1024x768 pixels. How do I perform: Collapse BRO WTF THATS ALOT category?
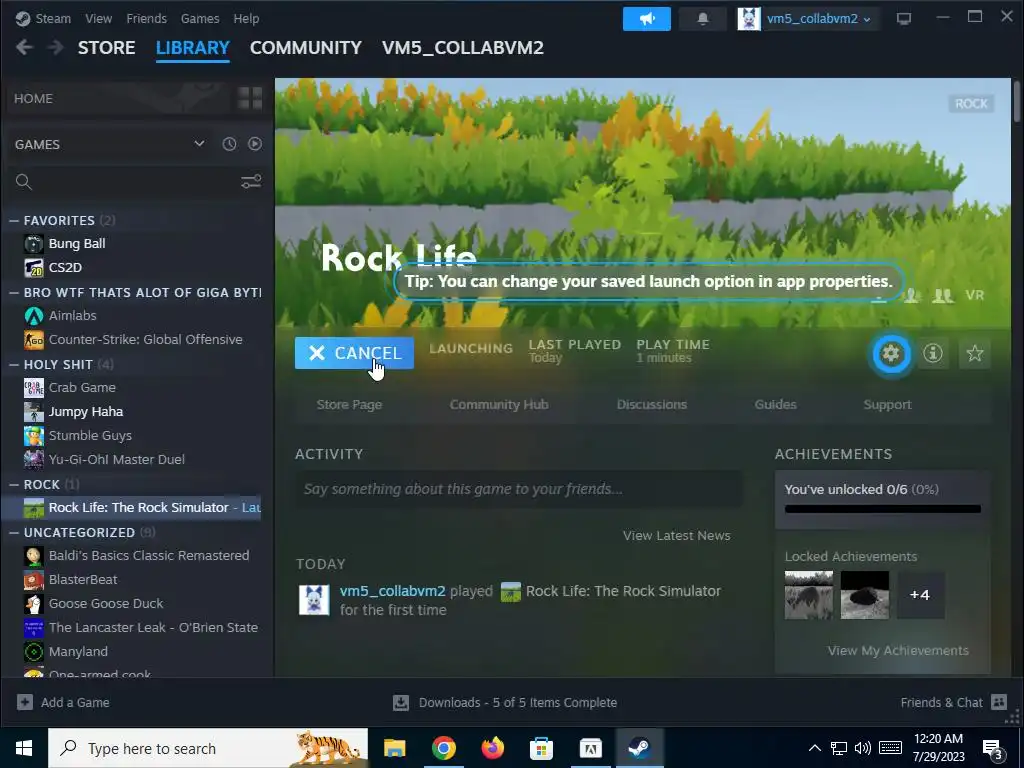(14, 293)
